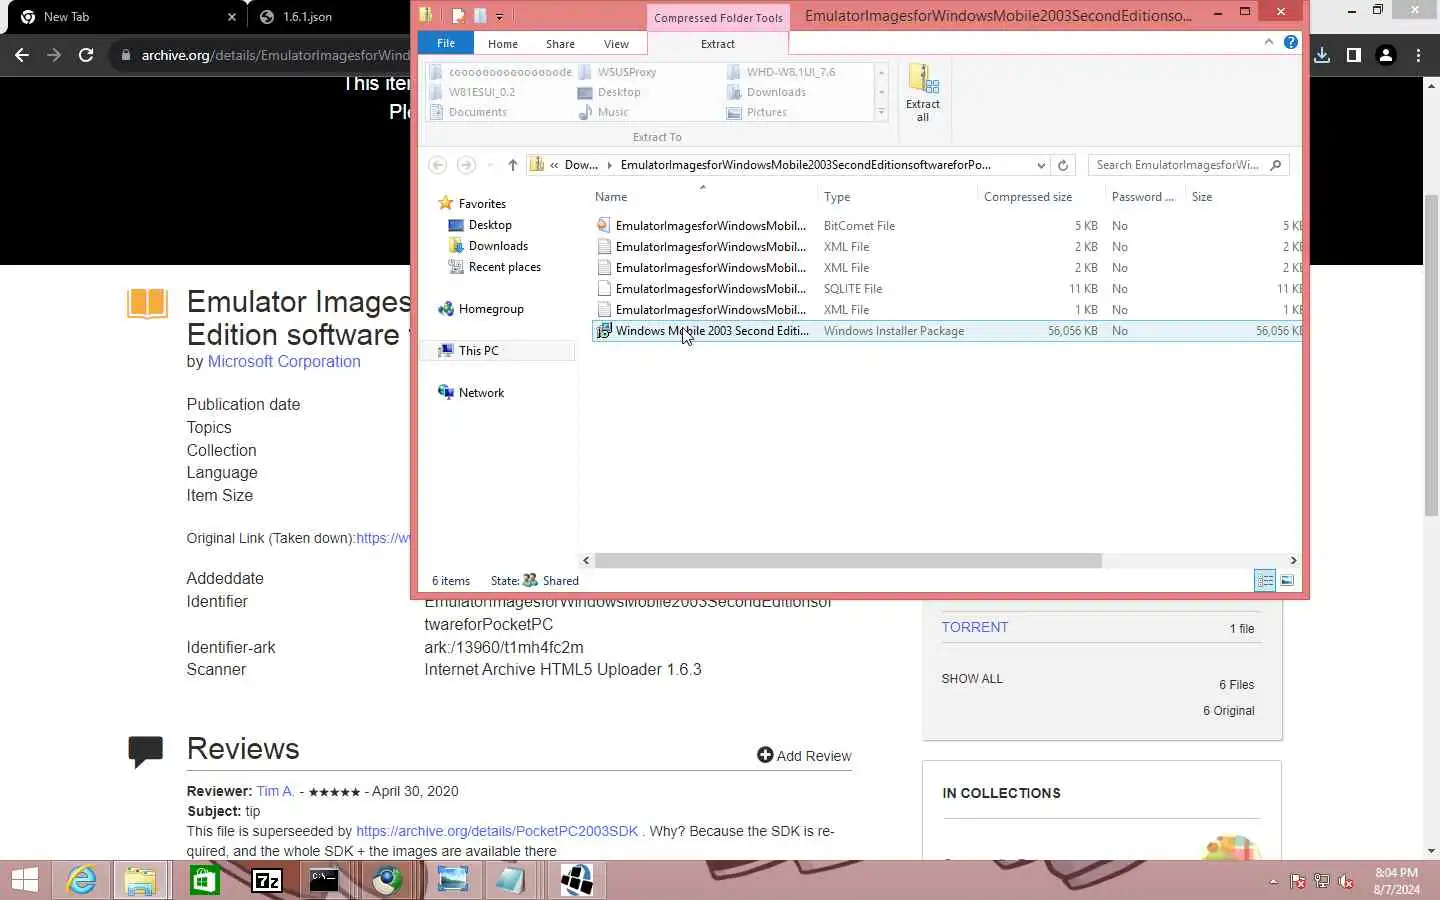Open Tim A. reviewer link

(x=275, y=791)
